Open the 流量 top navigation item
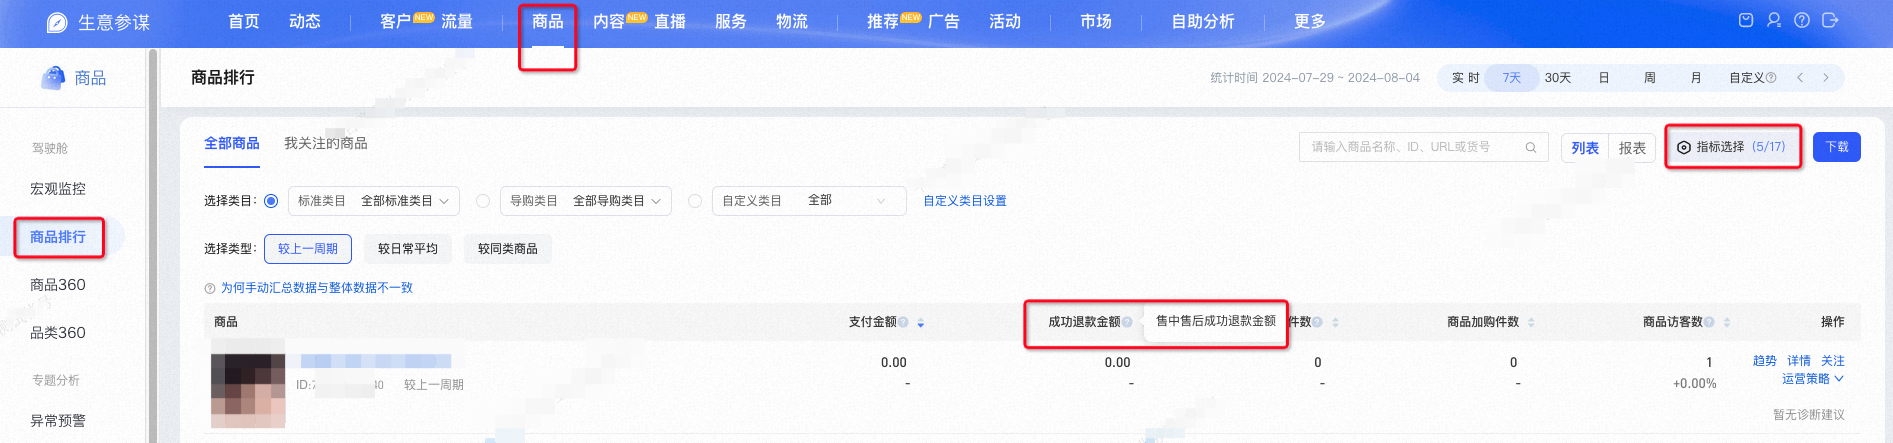Image resolution: width=1893 pixels, height=443 pixels. click(x=457, y=22)
